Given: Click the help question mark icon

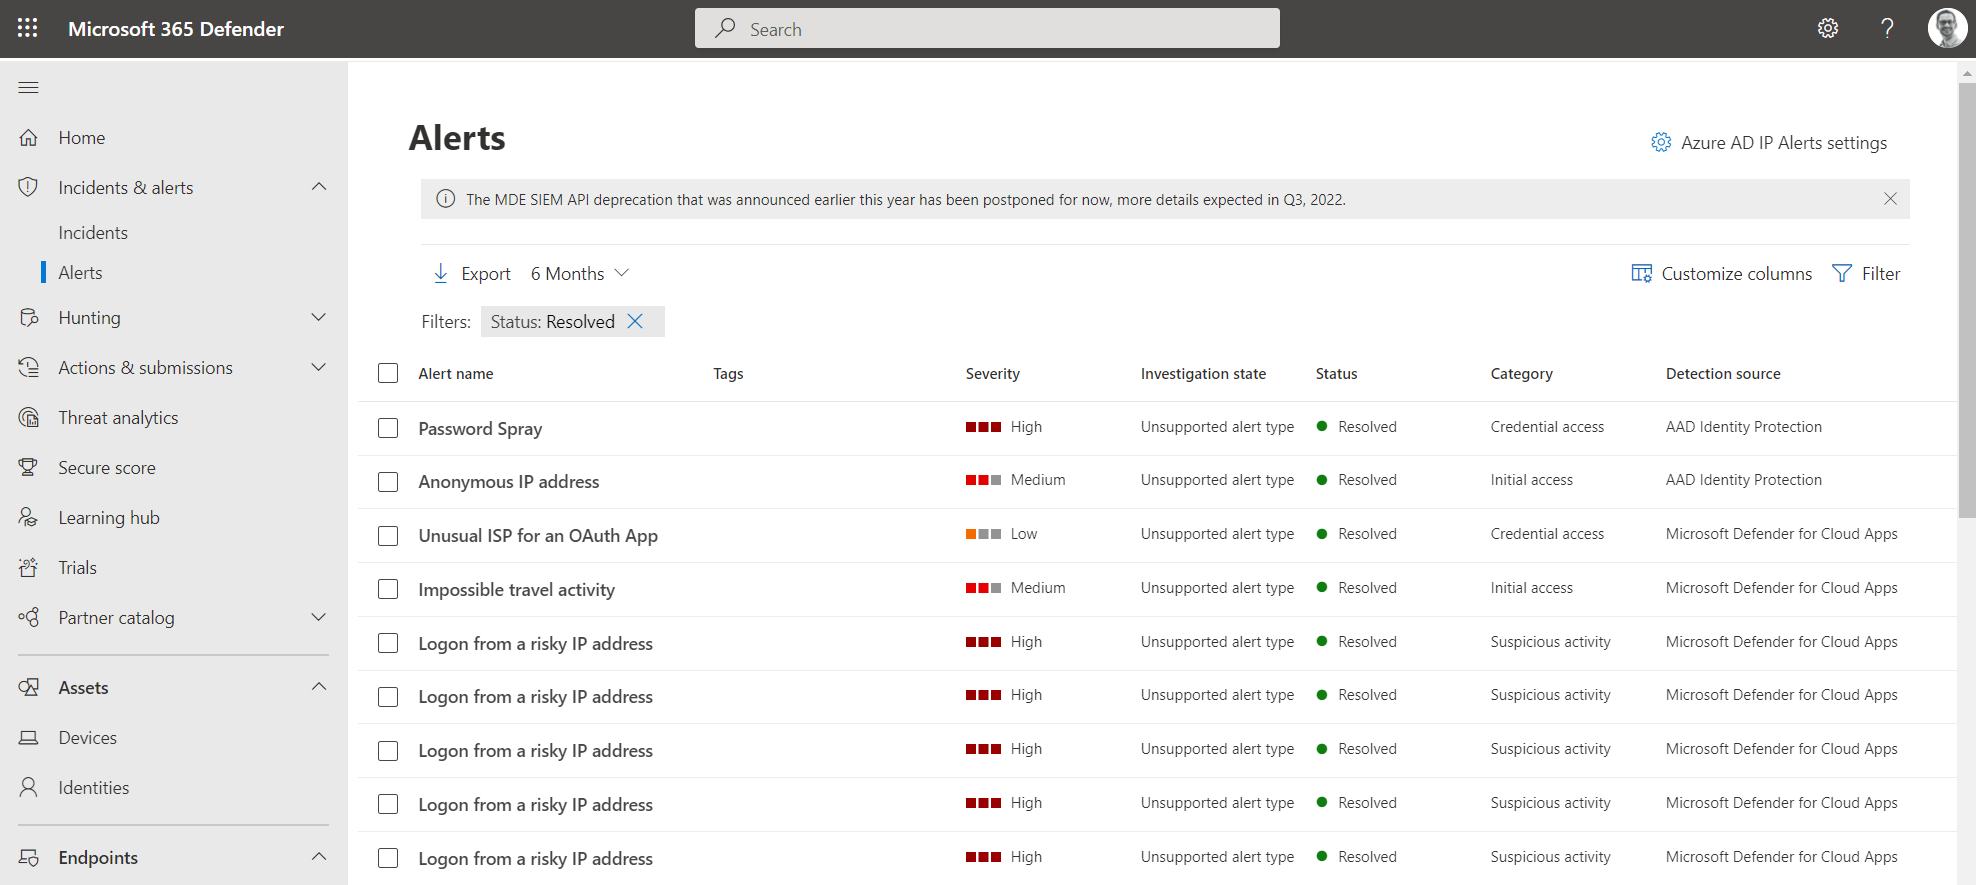Looking at the screenshot, I should click(x=1887, y=28).
